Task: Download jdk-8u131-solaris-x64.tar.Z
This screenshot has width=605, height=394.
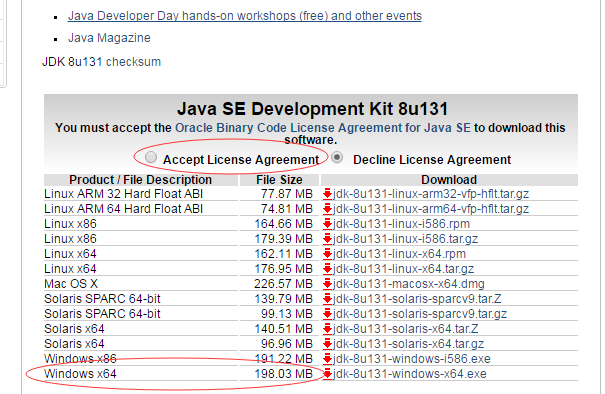Action: coord(406,329)
